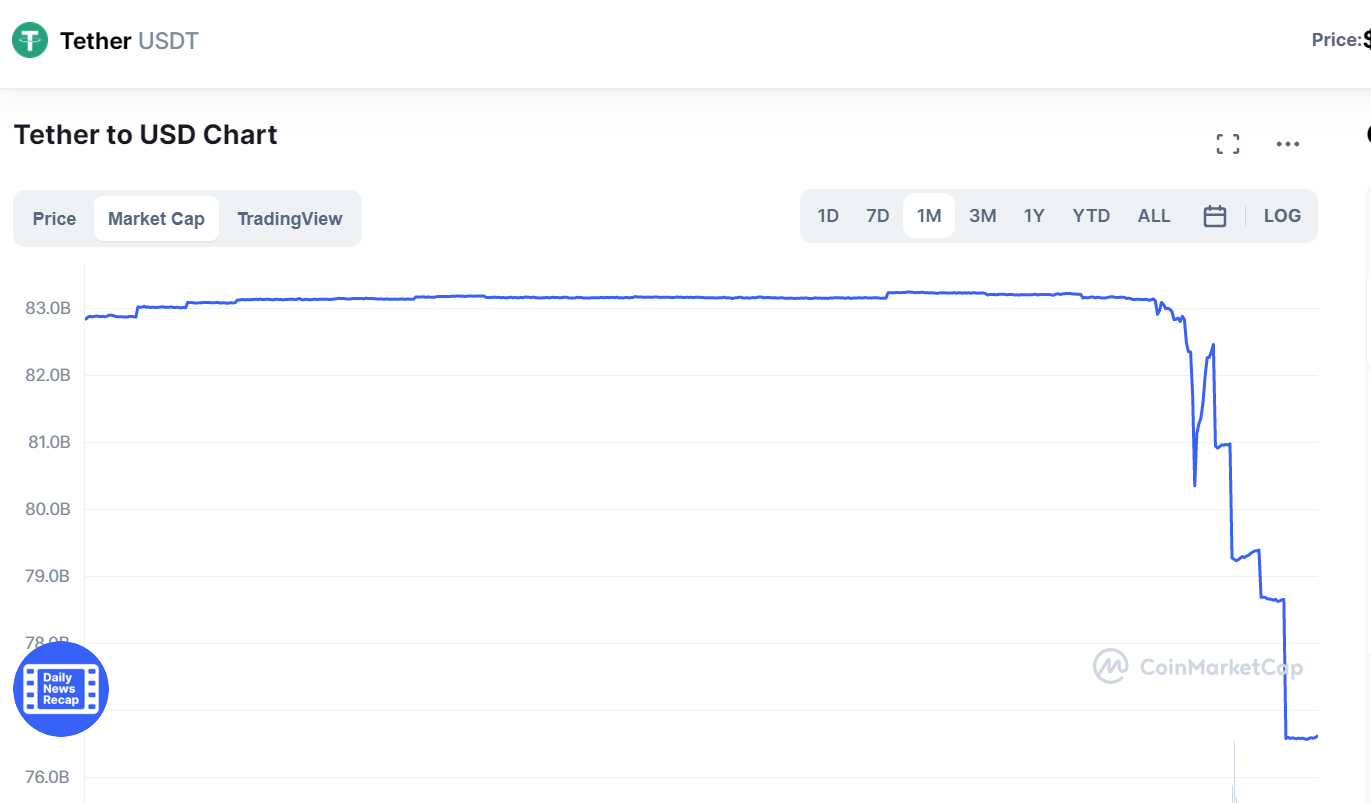The image size is (1371, 803).
Task: Click the 80.0B axis label
Action: pyautogui.click(x=48, y=509)
